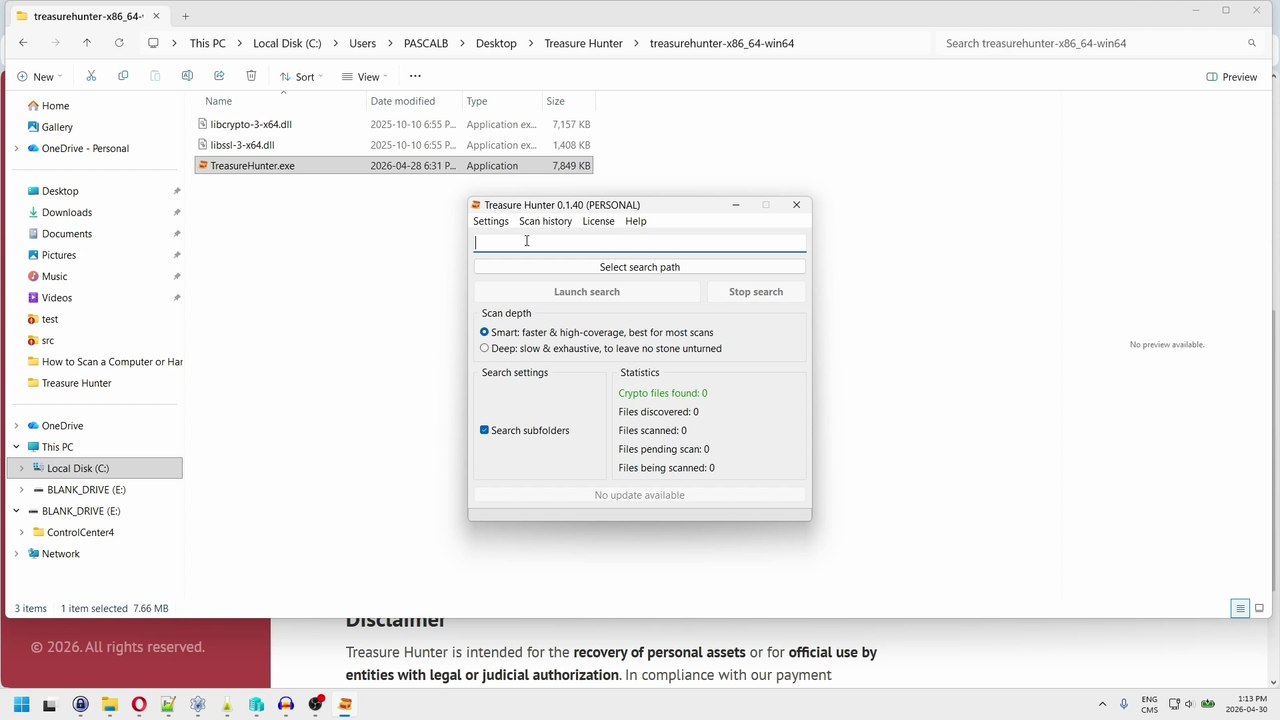1280x720 pixels.
Task: Open the See more ellipsis in Explorer toolbar
Action: point(415,76)
